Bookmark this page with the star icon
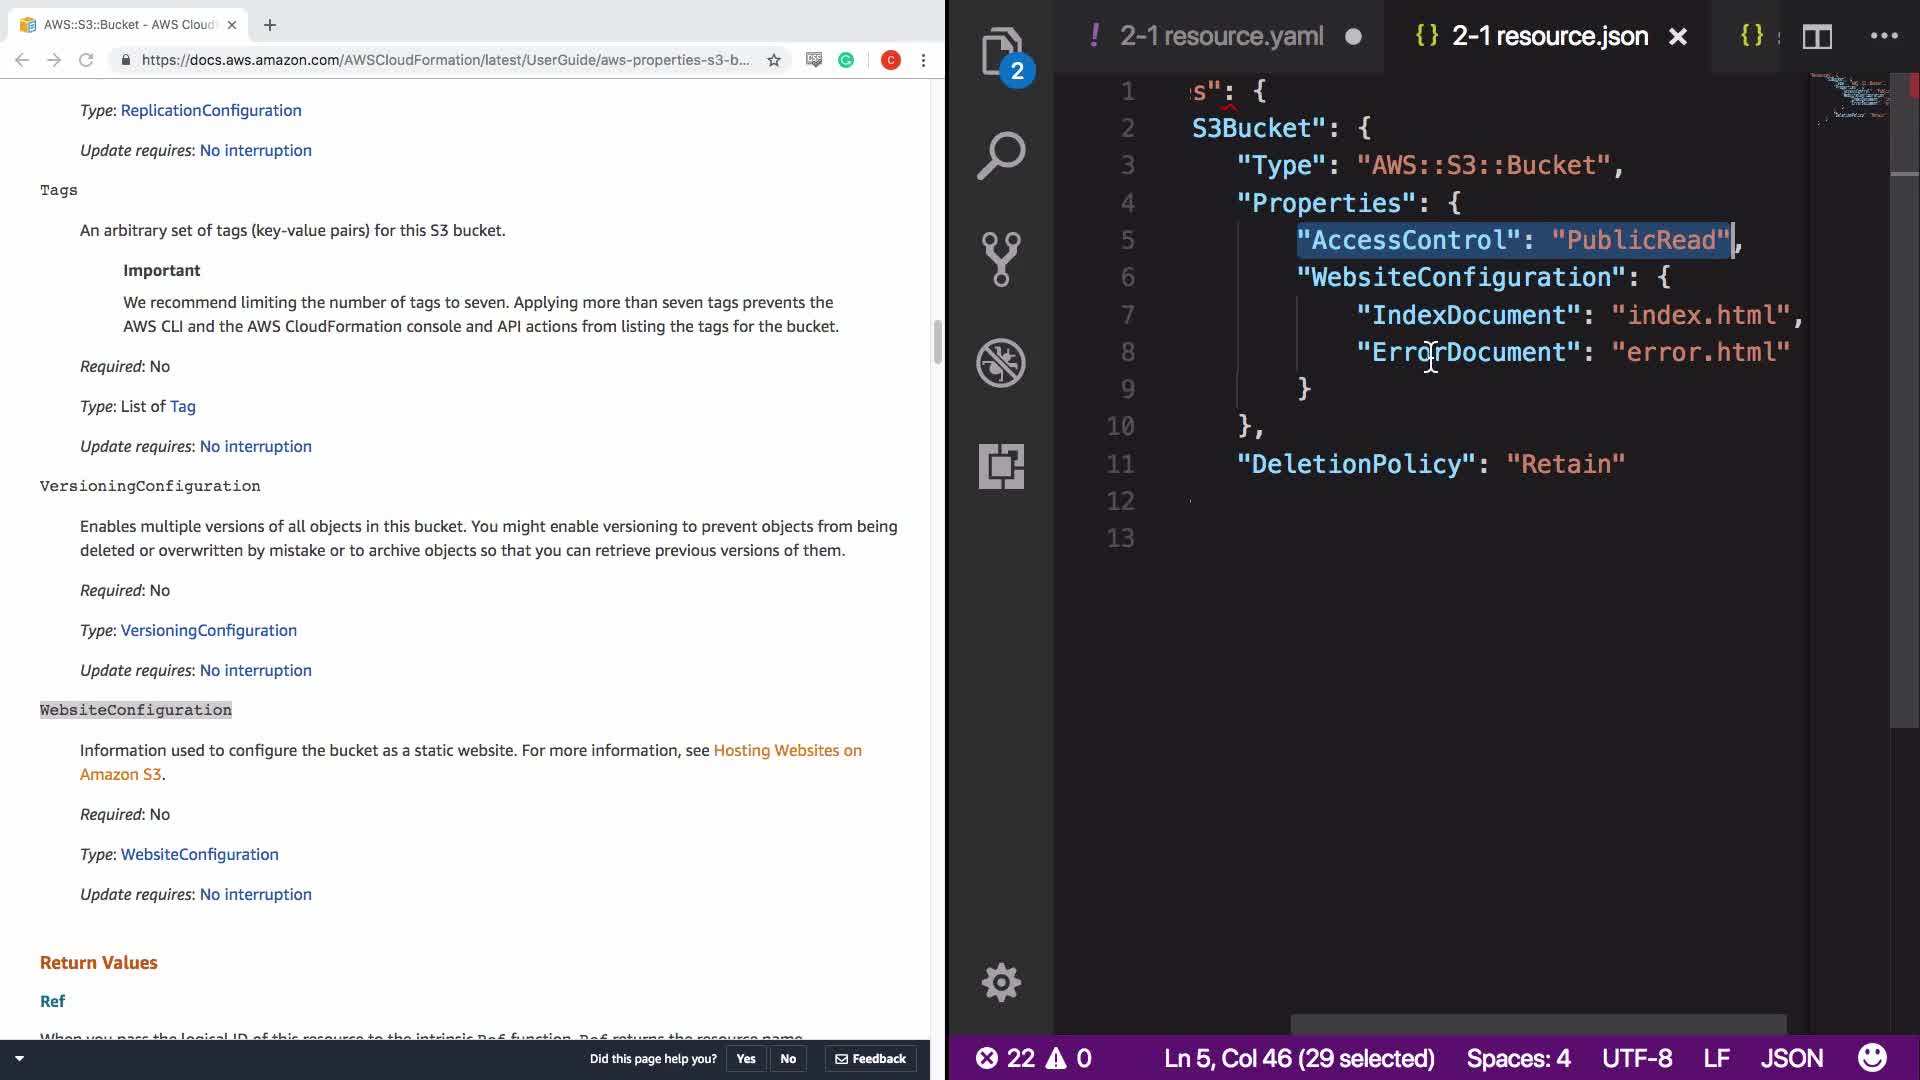Viewport: 1920px width, 1080px height. coord(773,60)
